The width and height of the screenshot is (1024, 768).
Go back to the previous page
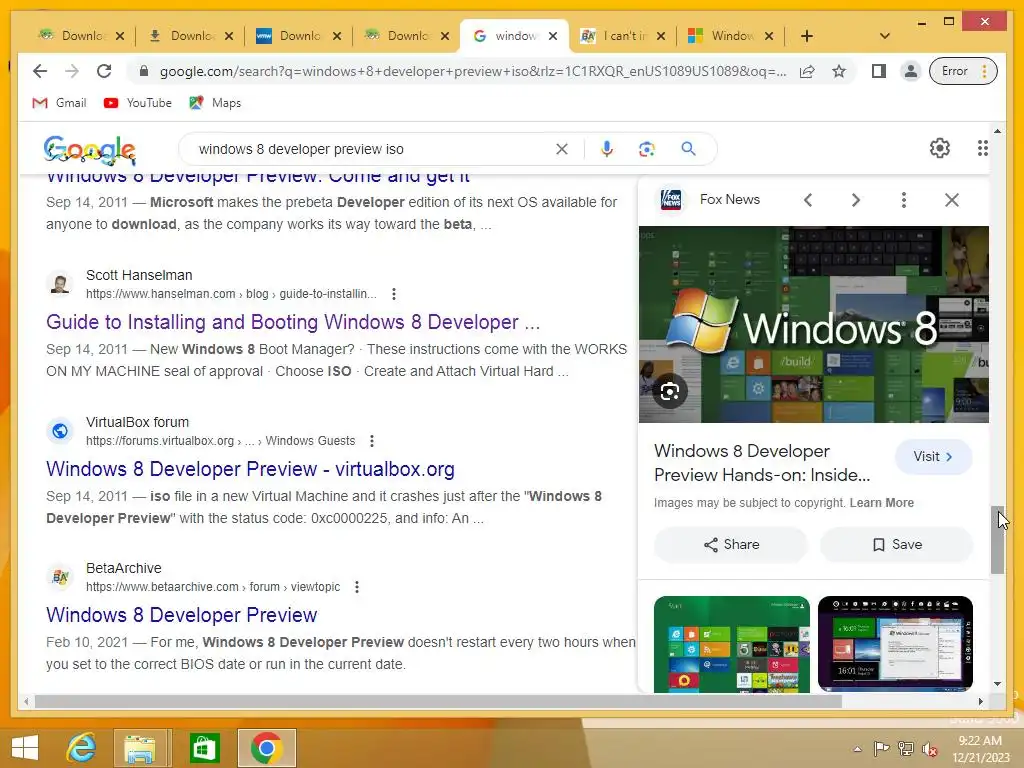(40, 71)
